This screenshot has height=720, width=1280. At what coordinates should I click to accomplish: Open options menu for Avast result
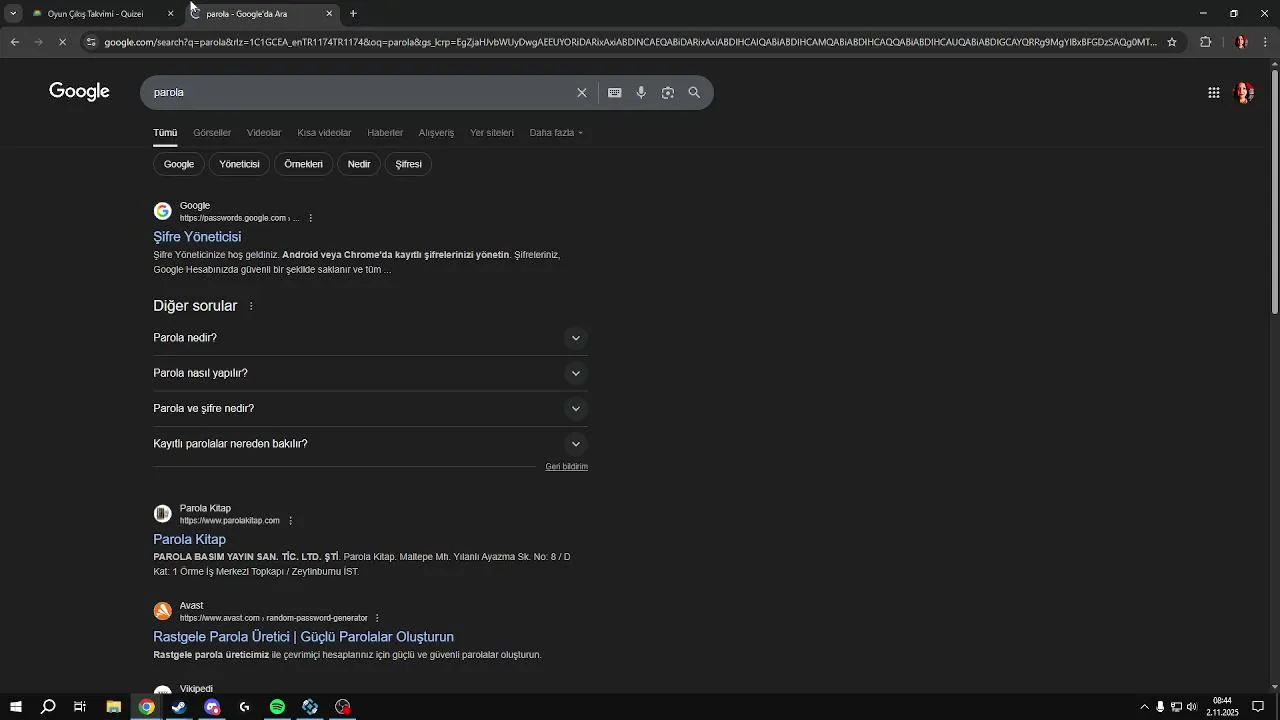pos(377,618)
